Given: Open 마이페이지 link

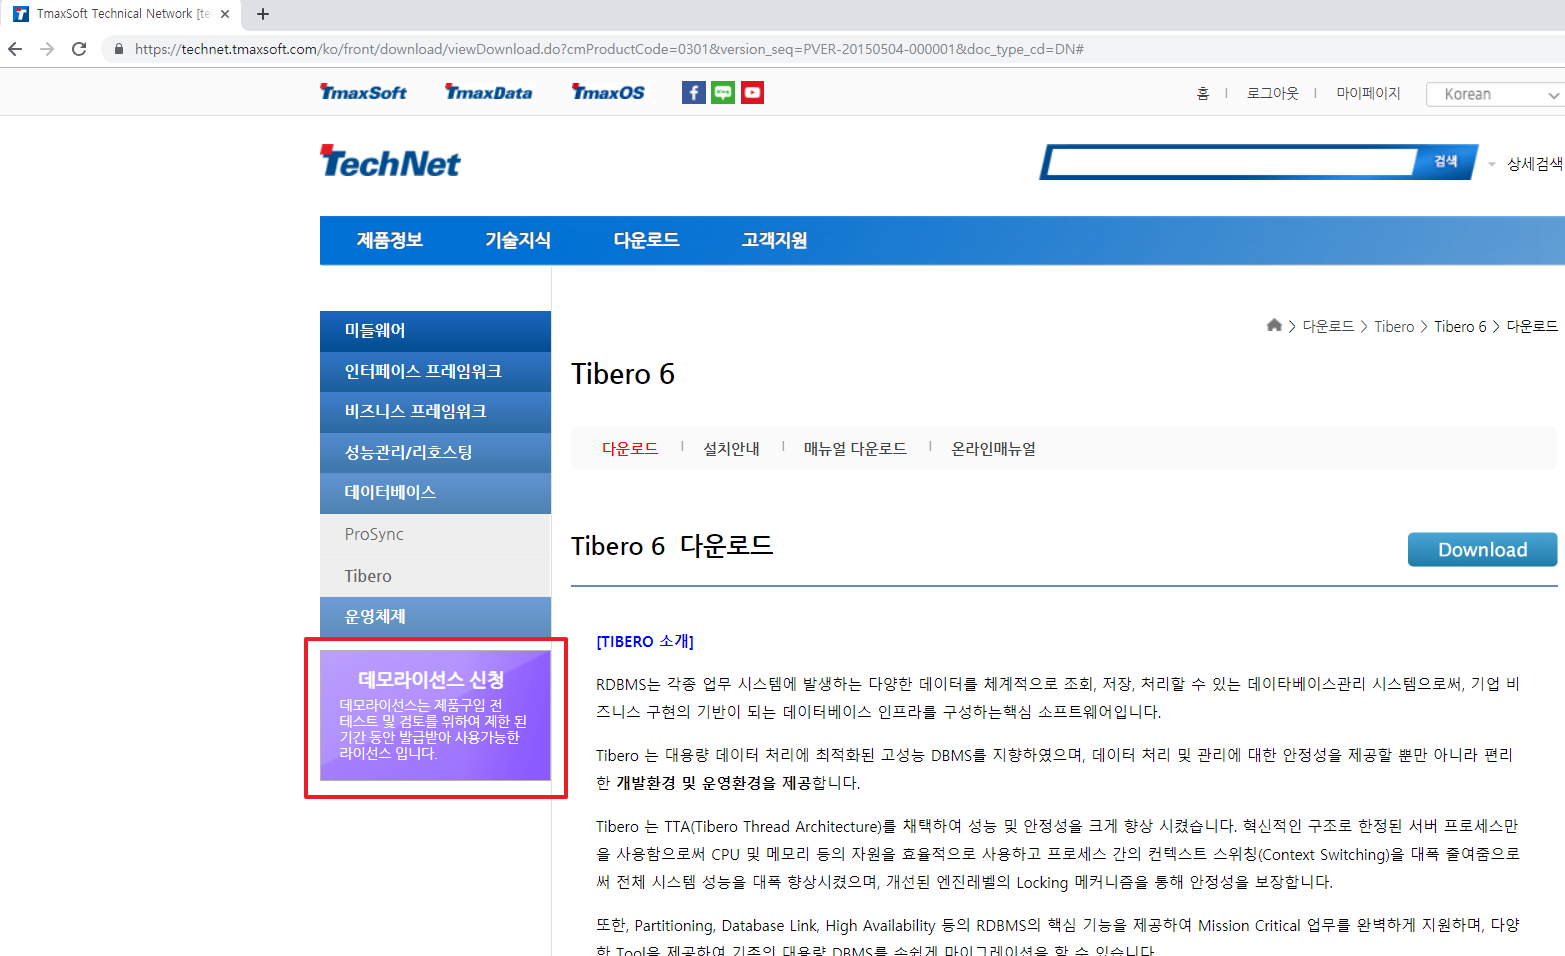Looking at the screenshot, I should coord(1368,93).
